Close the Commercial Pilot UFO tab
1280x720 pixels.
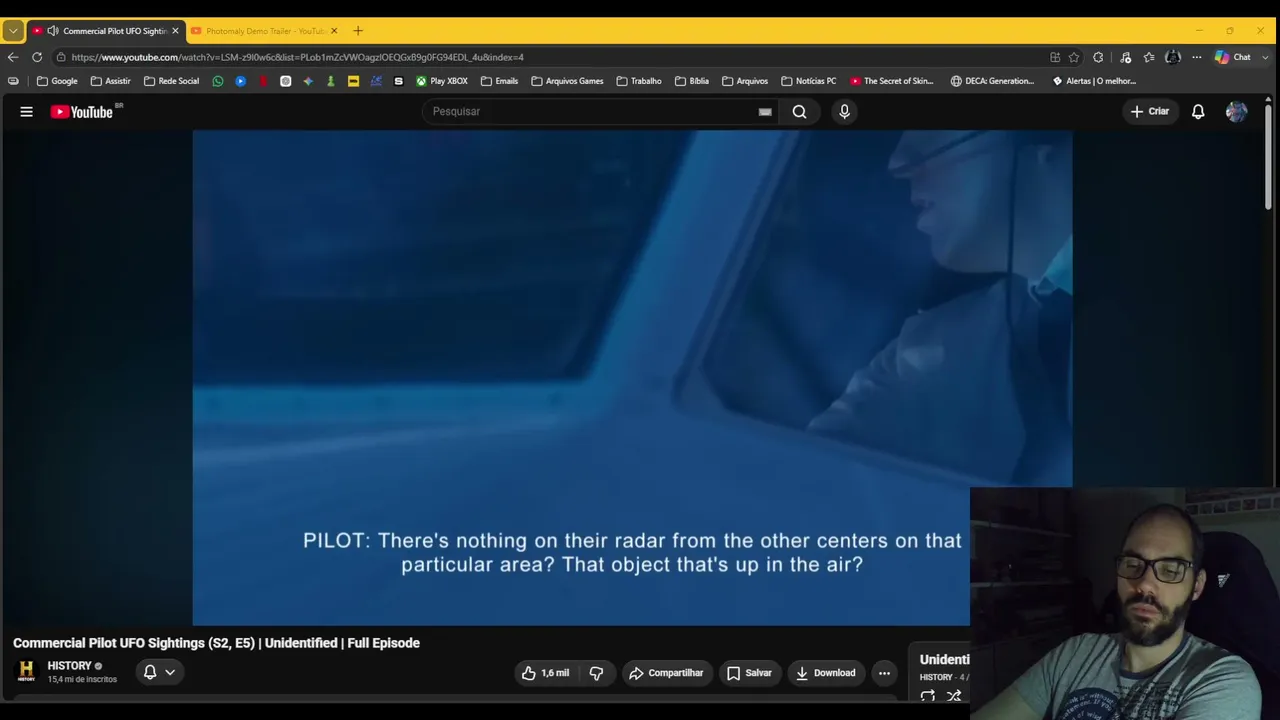tap(175, 31)
